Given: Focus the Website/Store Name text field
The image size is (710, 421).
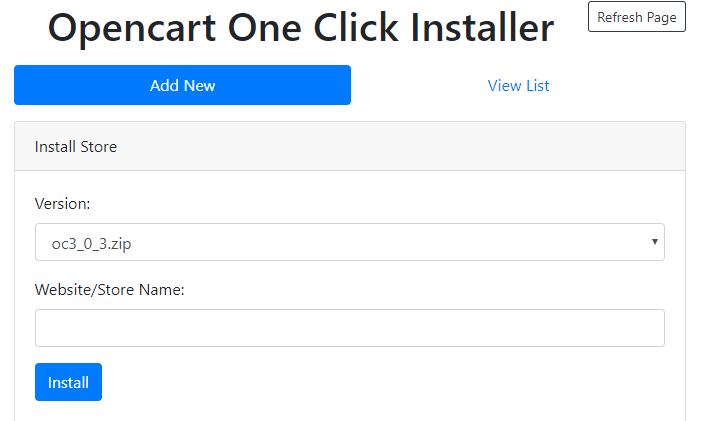Looking at the screenshot, I should pyautogui.click(x=350, y=328).
